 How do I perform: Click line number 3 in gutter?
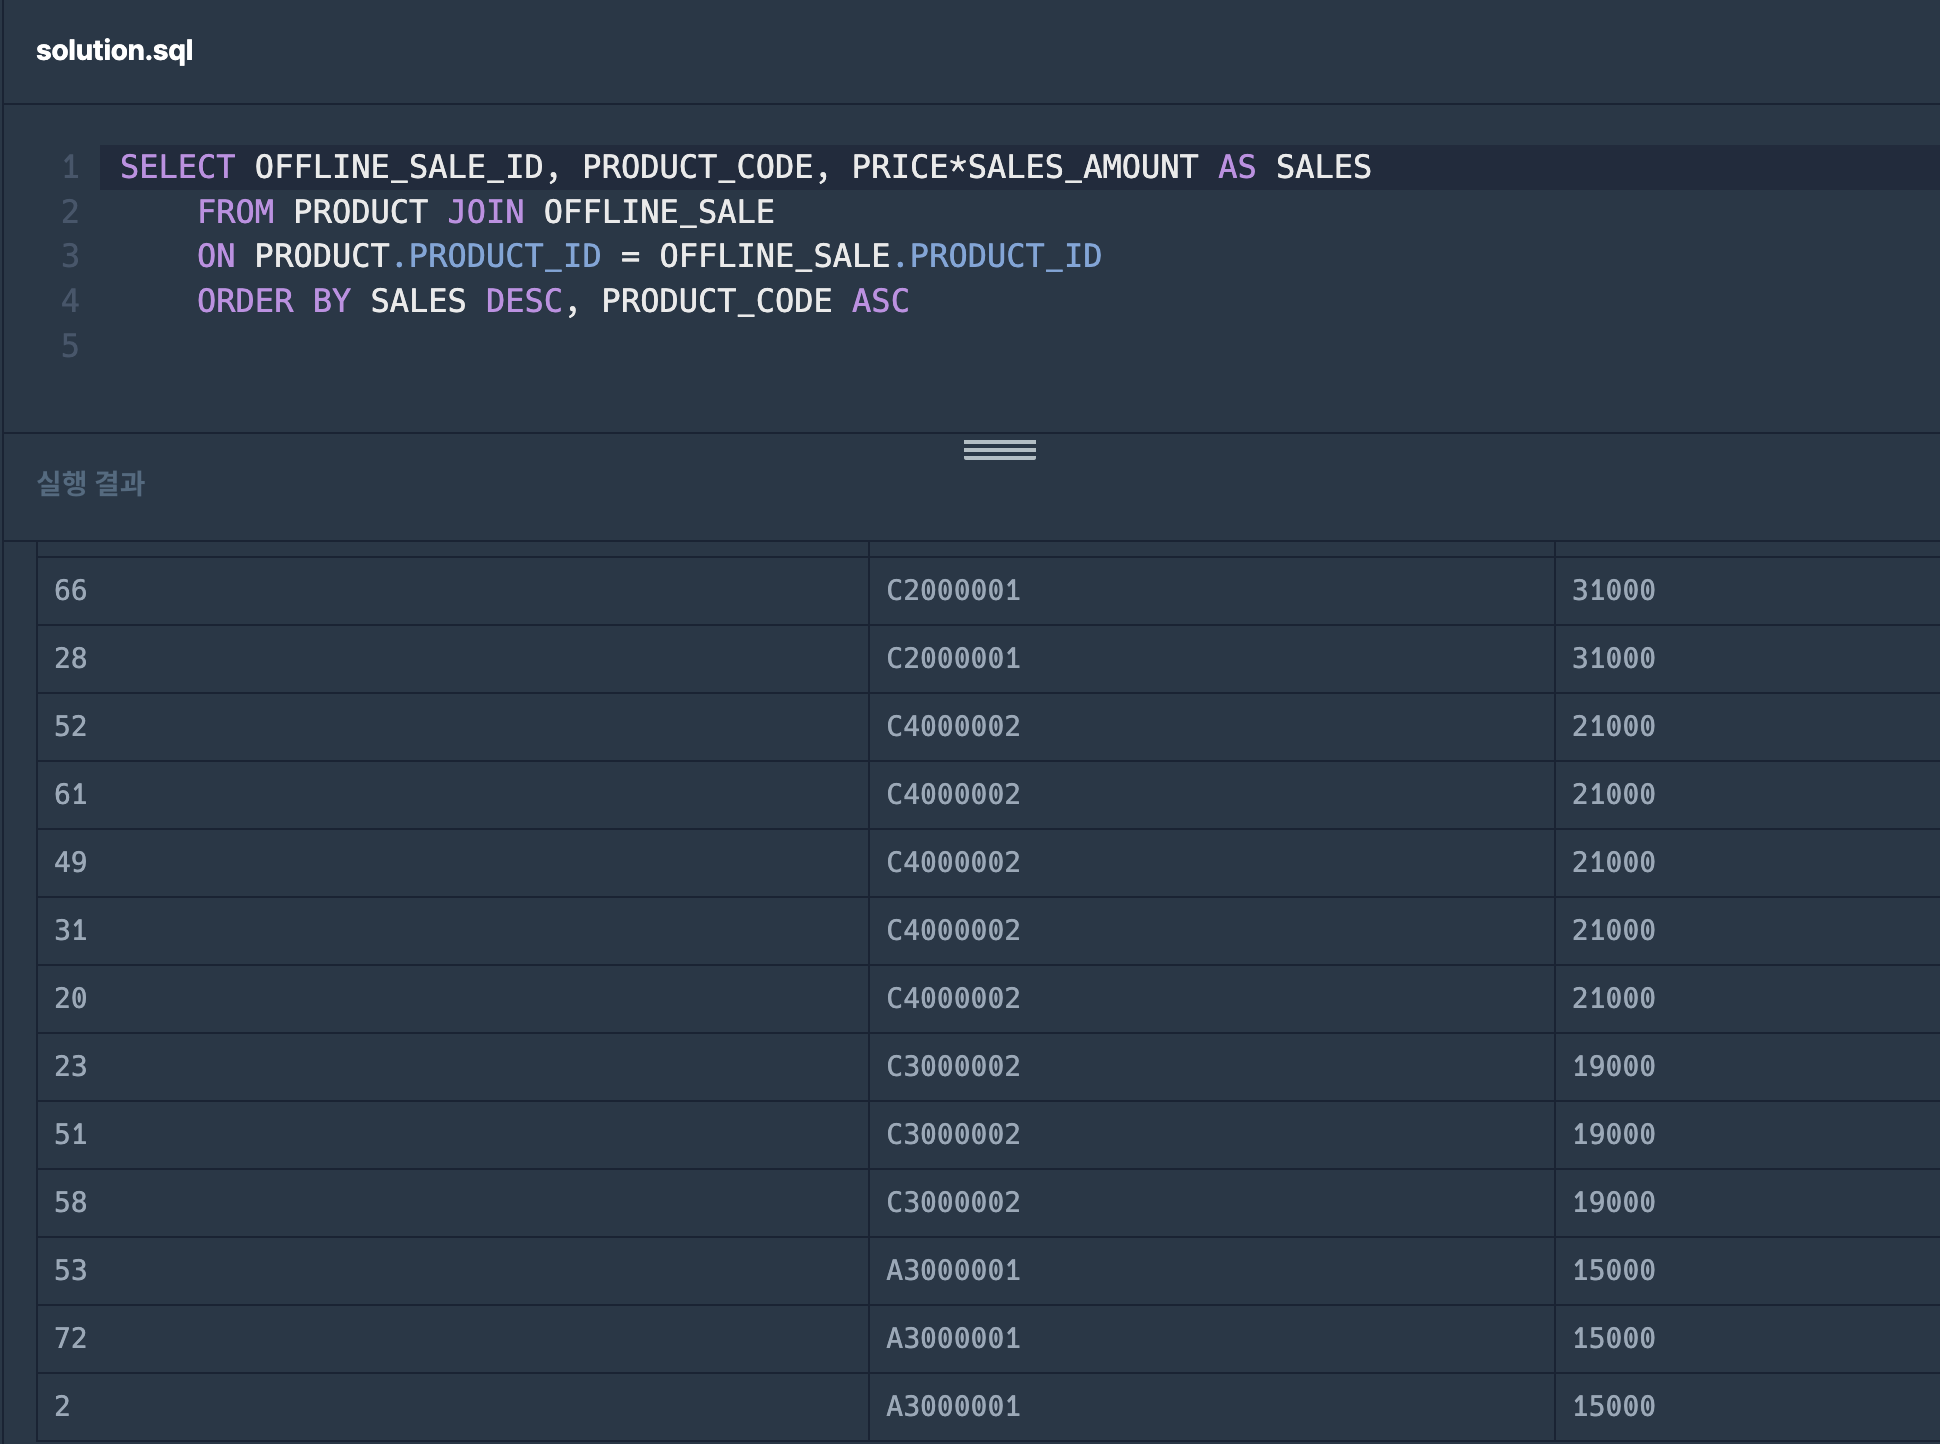click(x=70, y=256)
